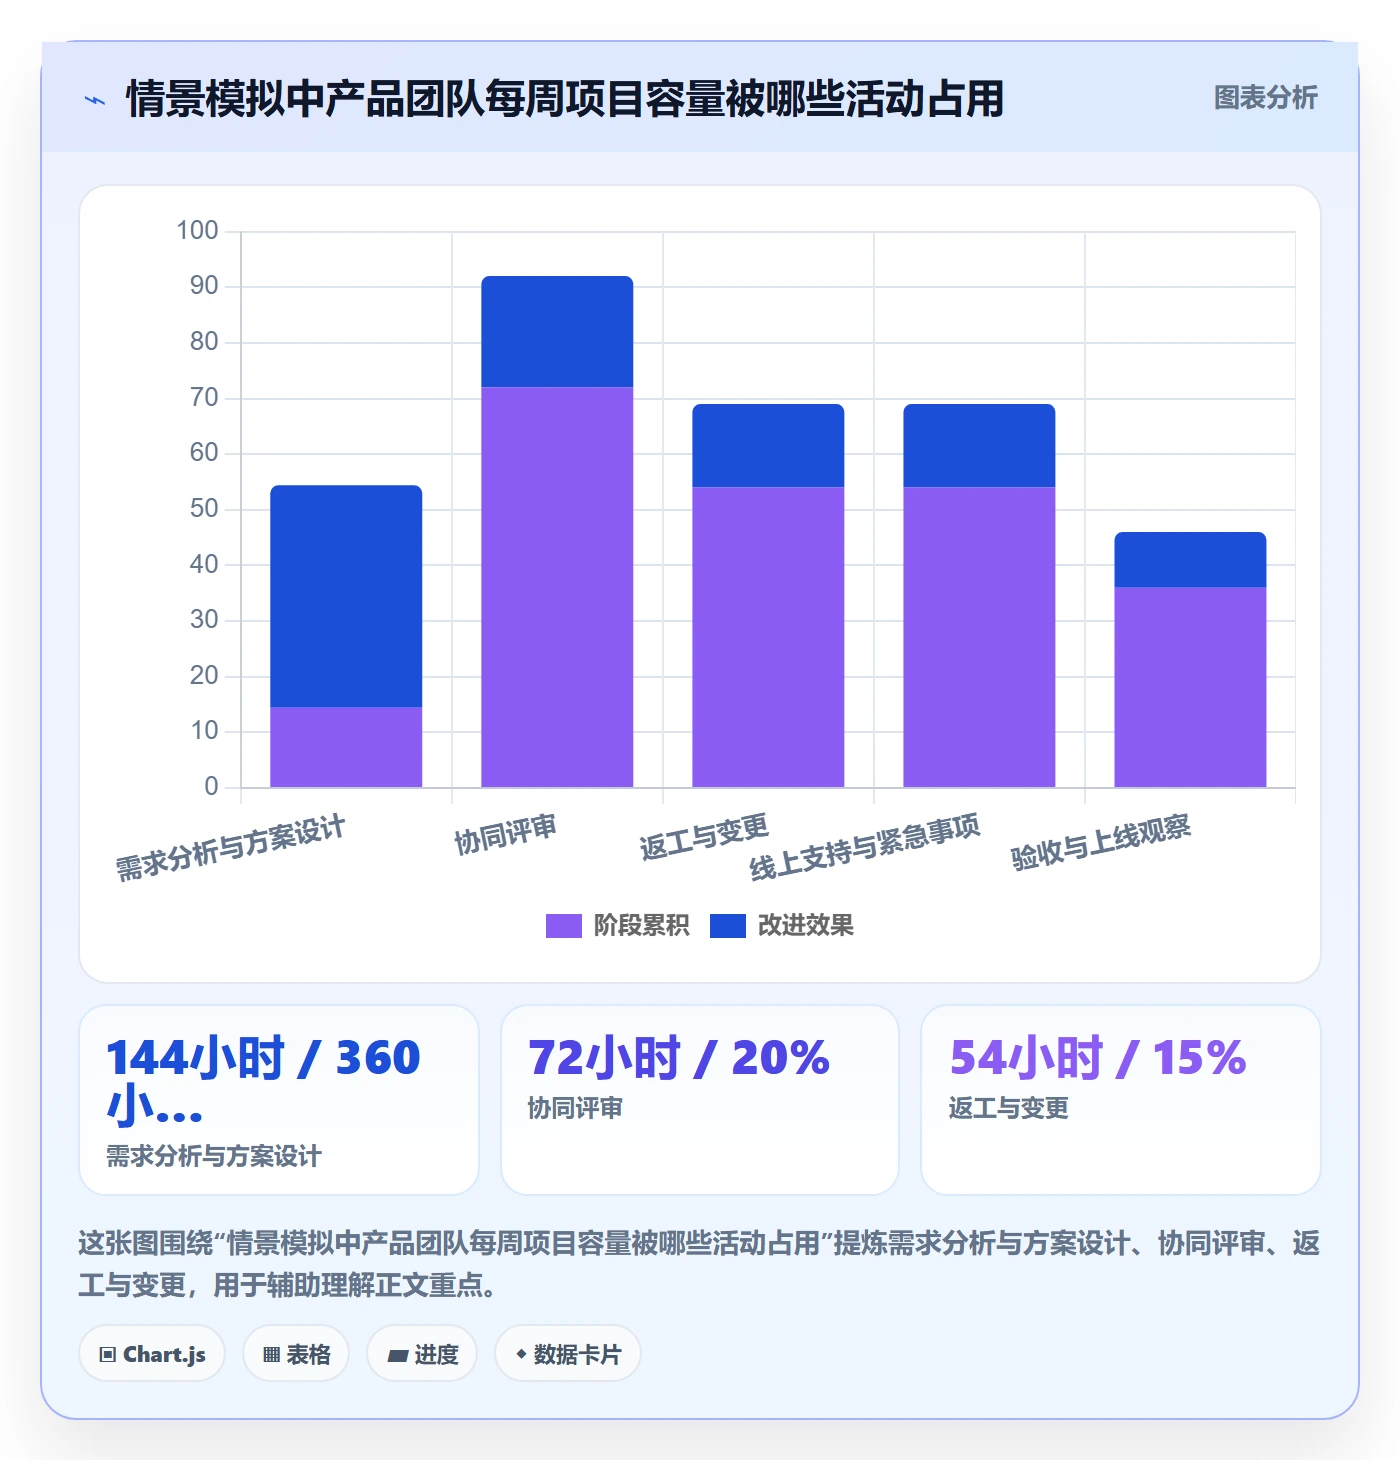Click the y-axis value 100
The width and height of the screenshot is (1400, 1460).
pos(197,231)
